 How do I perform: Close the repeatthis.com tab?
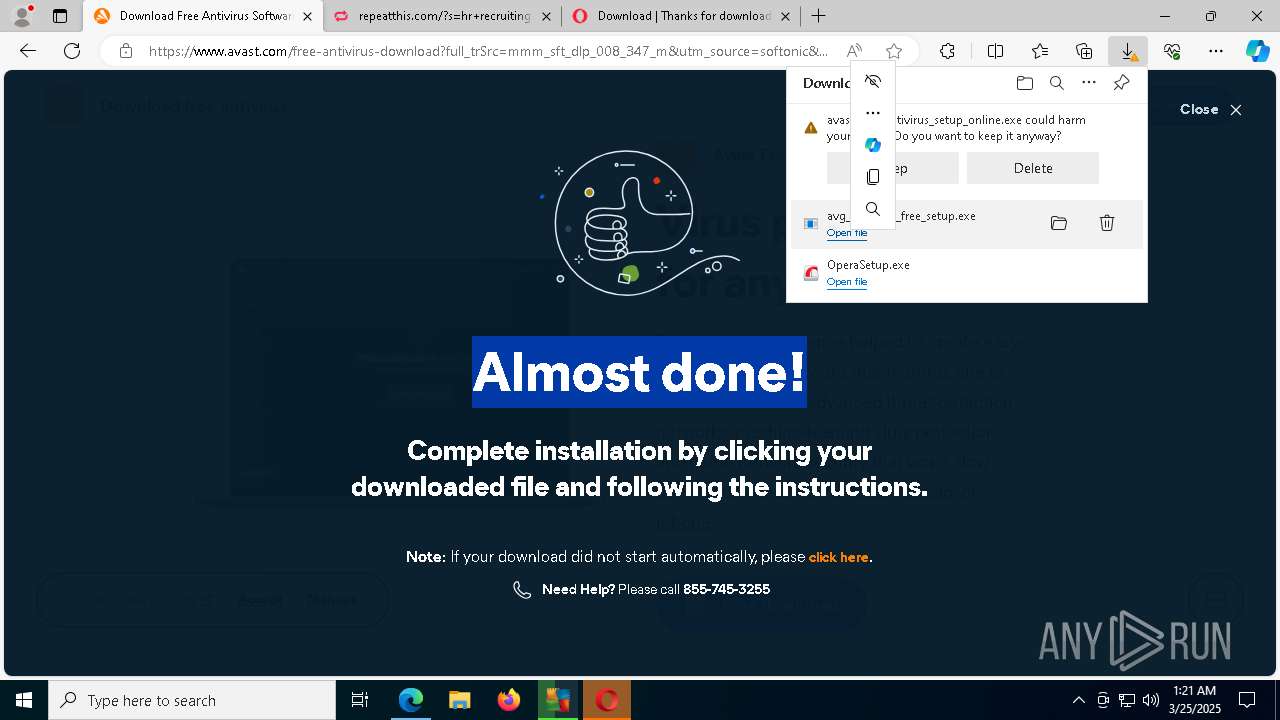click(545, 16)
